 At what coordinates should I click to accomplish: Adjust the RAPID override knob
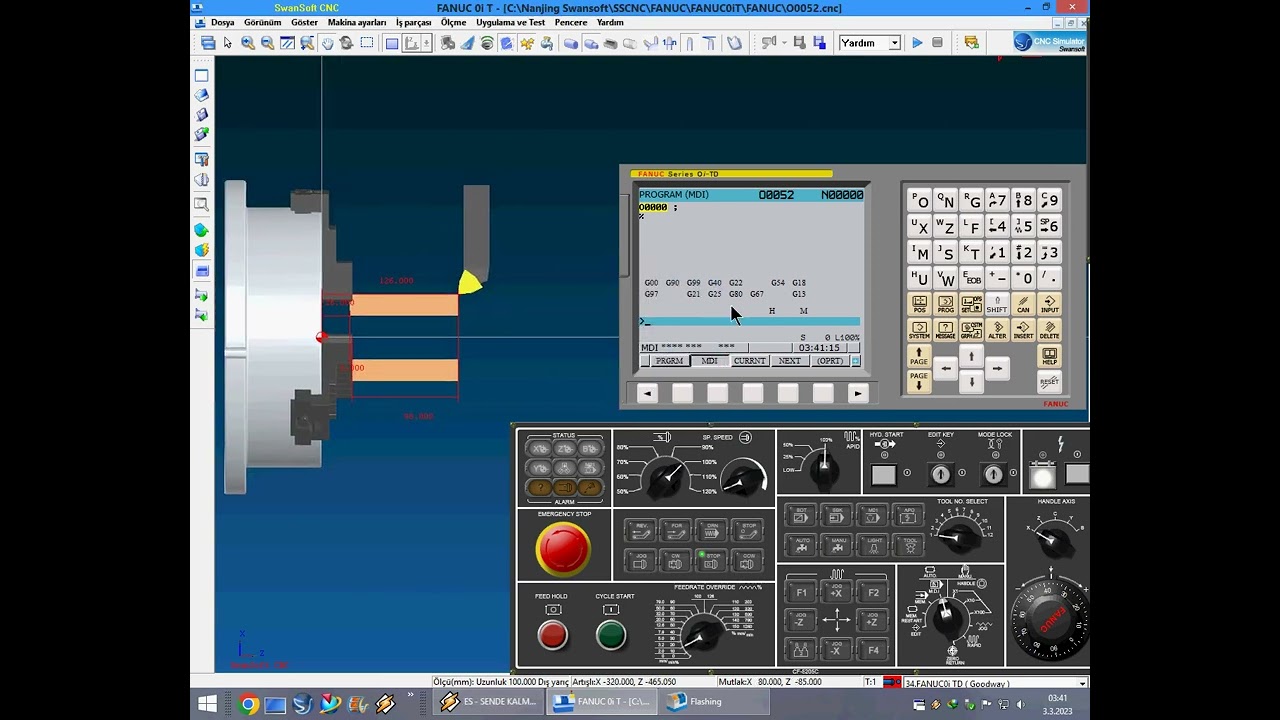click(822, 469)
